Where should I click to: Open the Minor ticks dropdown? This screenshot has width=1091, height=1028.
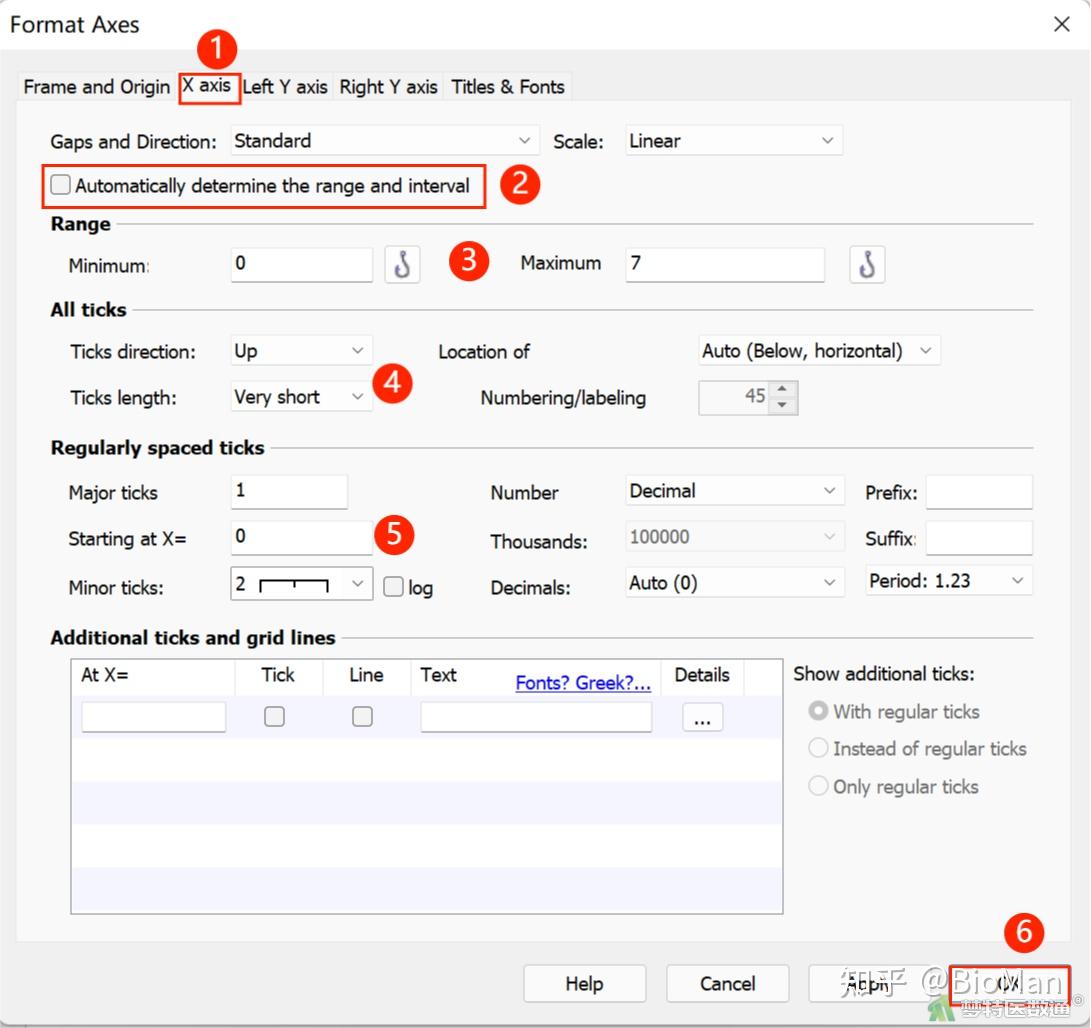pos(358,584)
